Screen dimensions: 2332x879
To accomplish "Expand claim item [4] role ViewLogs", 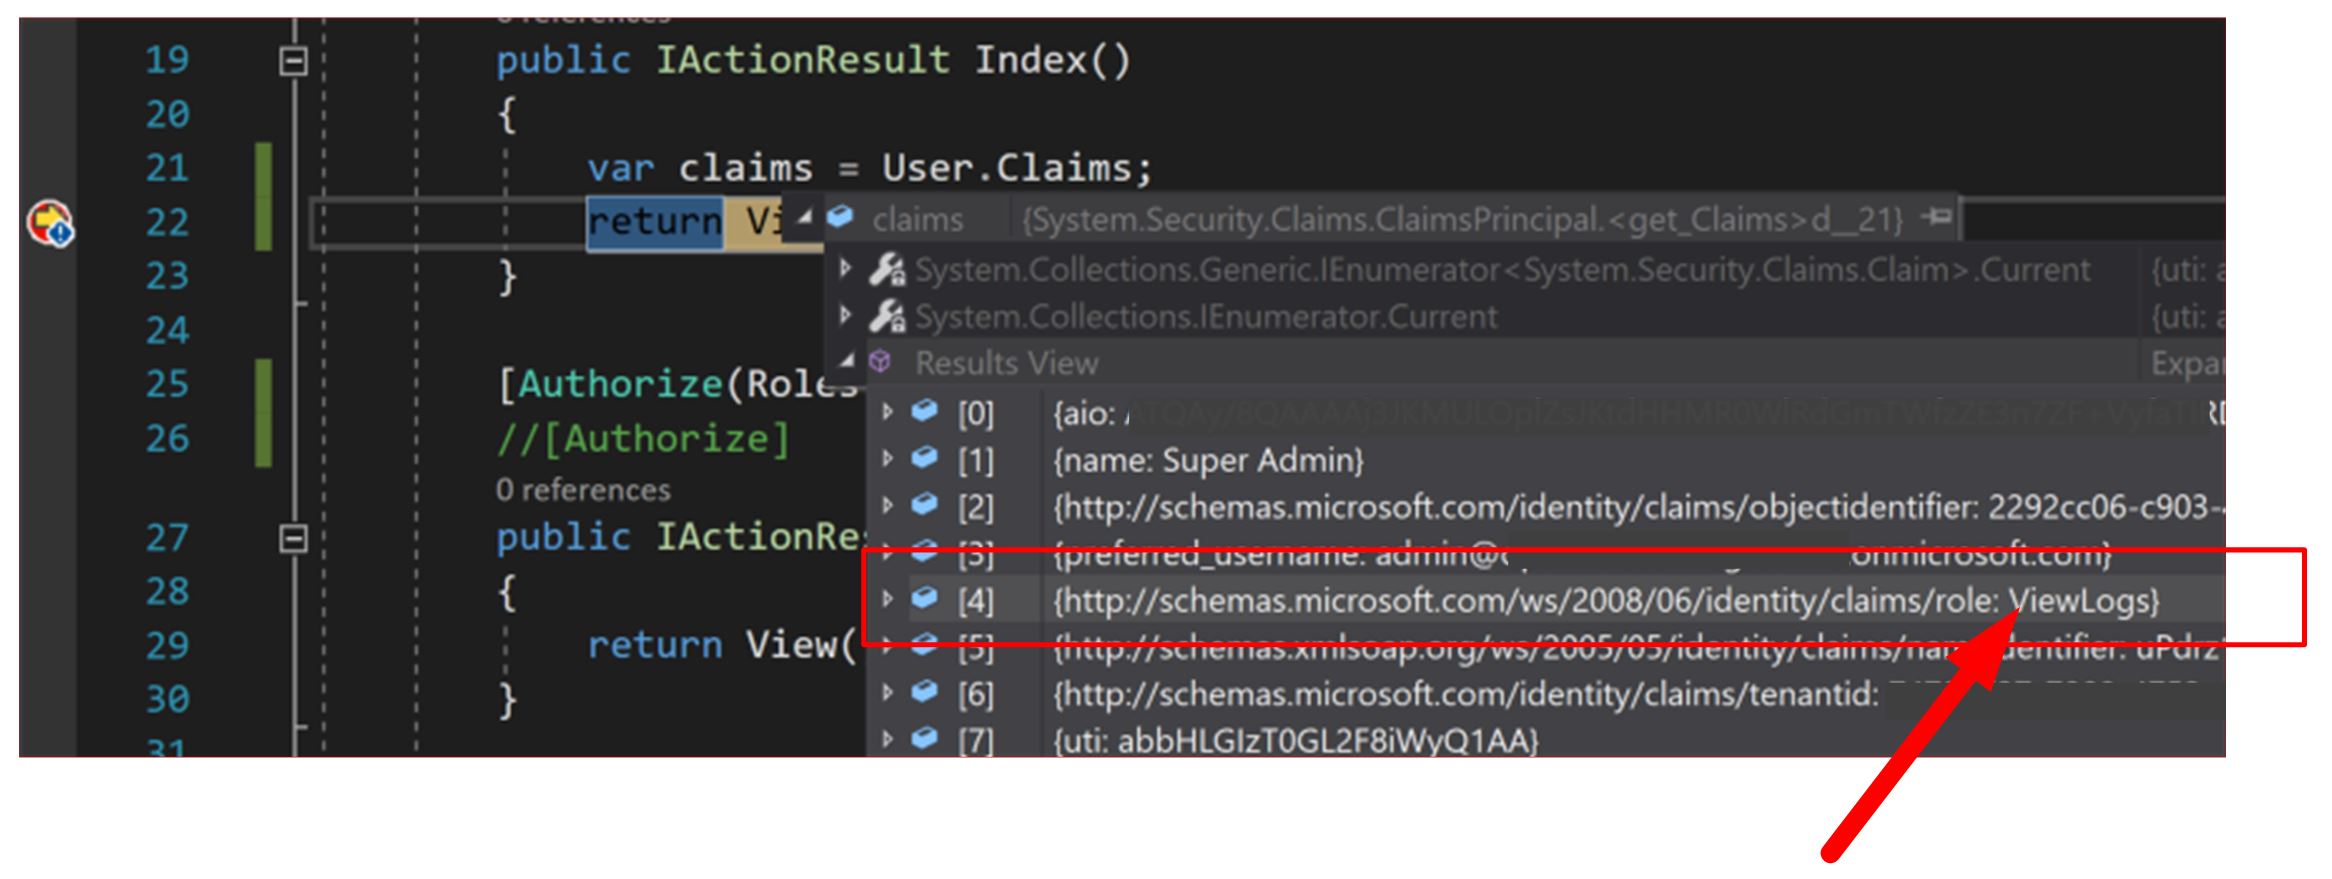I will pyautogui.click(x=886, y=599).
